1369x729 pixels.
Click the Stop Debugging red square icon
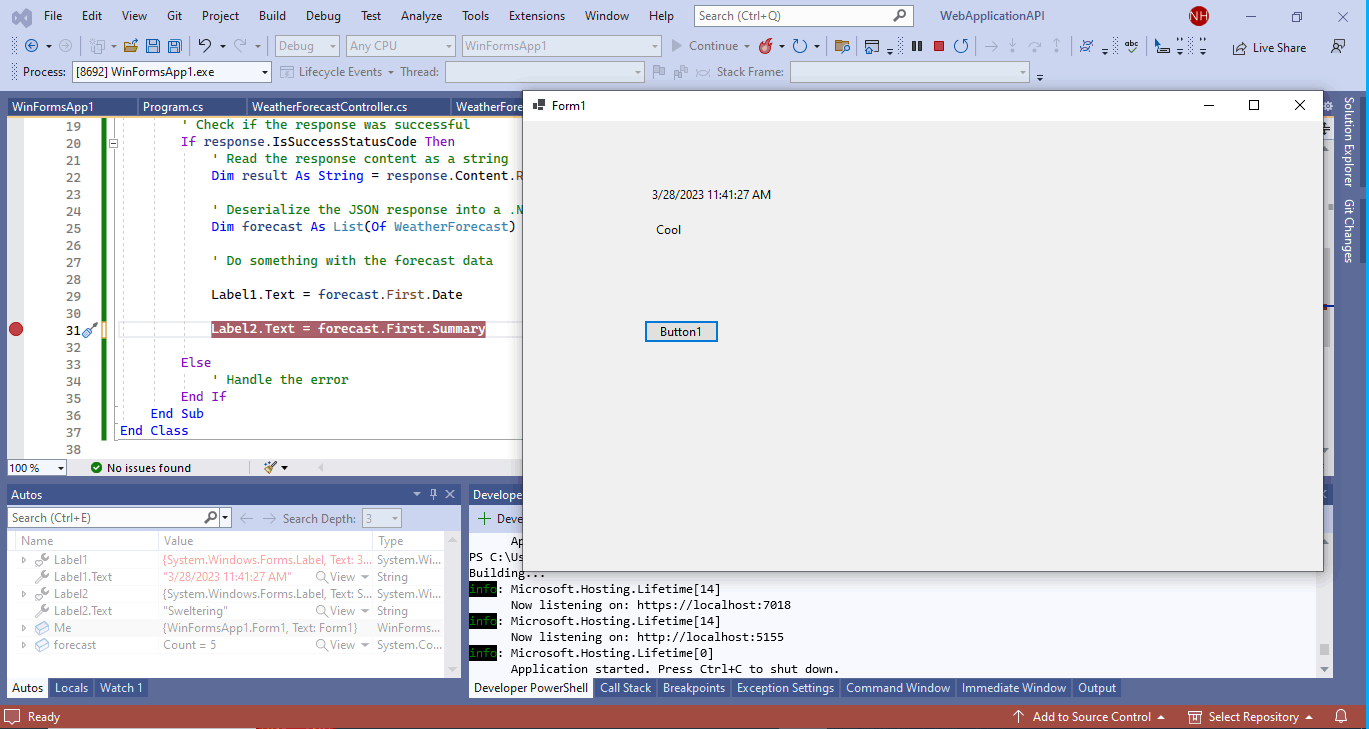click(939, 46)
